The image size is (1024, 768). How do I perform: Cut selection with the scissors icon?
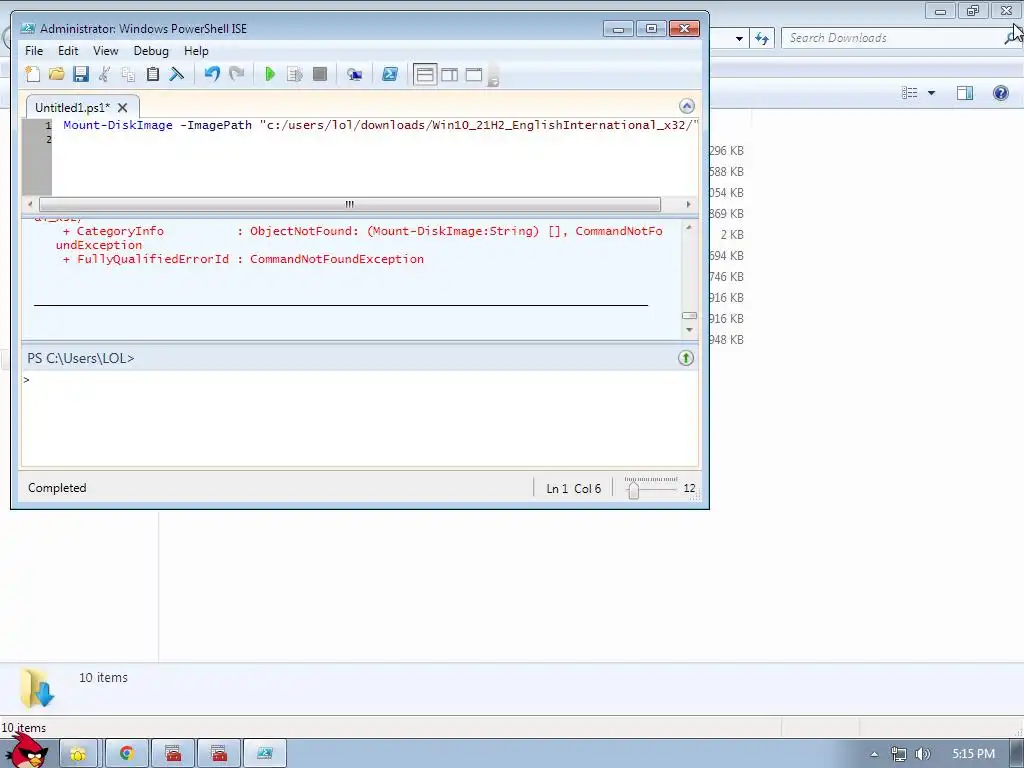(x=104, y=74)
